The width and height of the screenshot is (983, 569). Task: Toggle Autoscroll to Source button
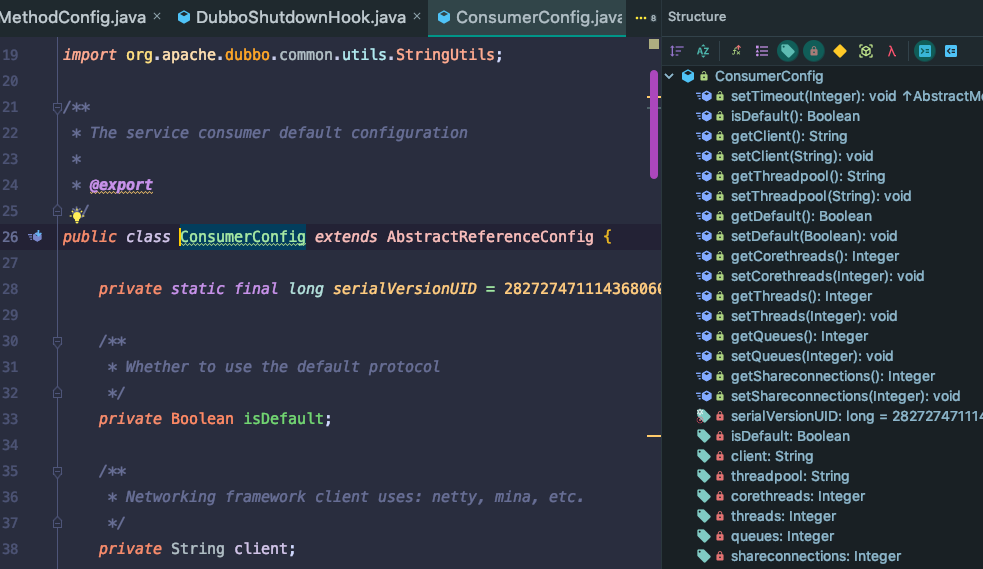925,51
